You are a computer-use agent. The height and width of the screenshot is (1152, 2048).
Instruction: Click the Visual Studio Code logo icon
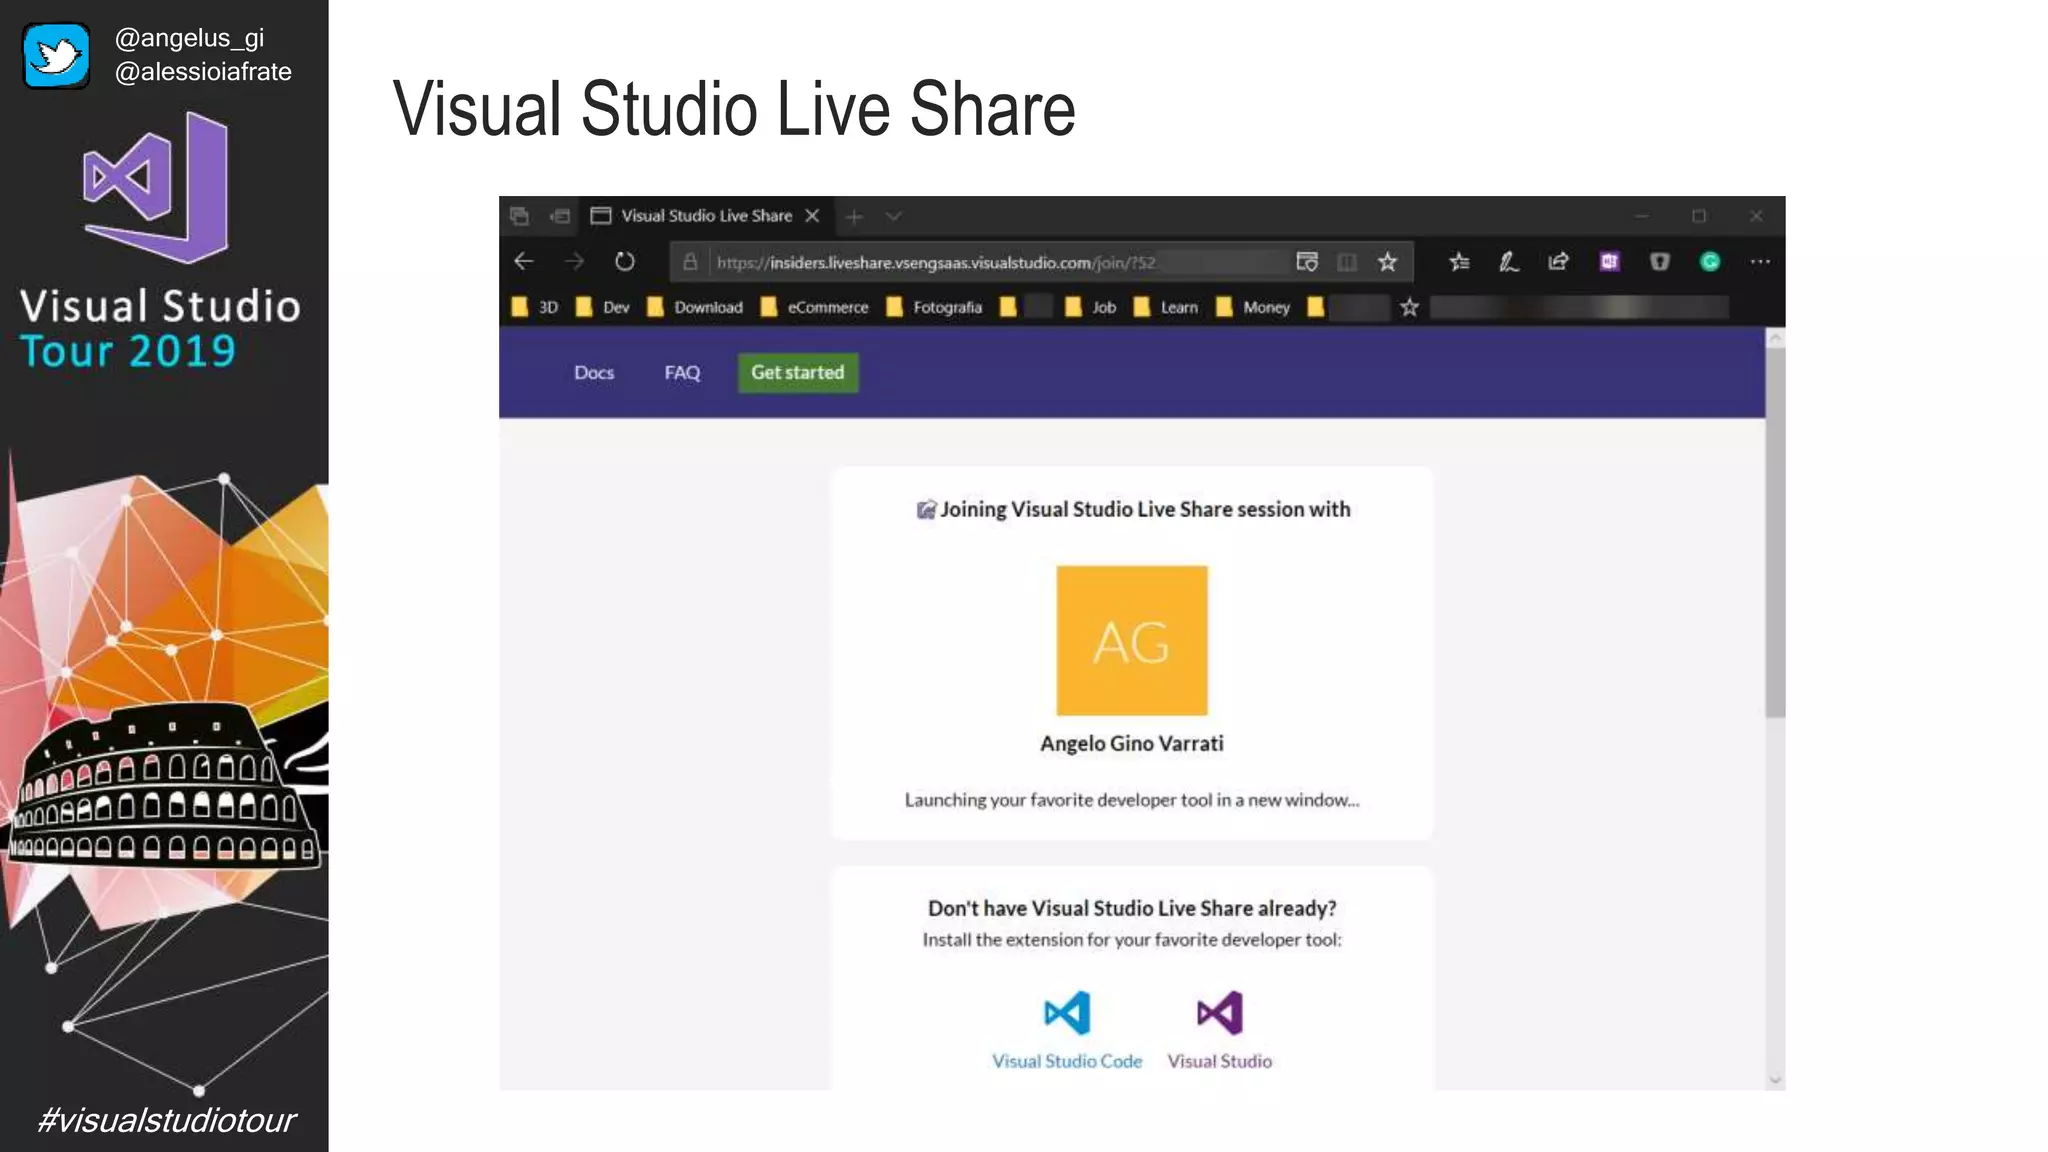click(x=1067, y=1013)
